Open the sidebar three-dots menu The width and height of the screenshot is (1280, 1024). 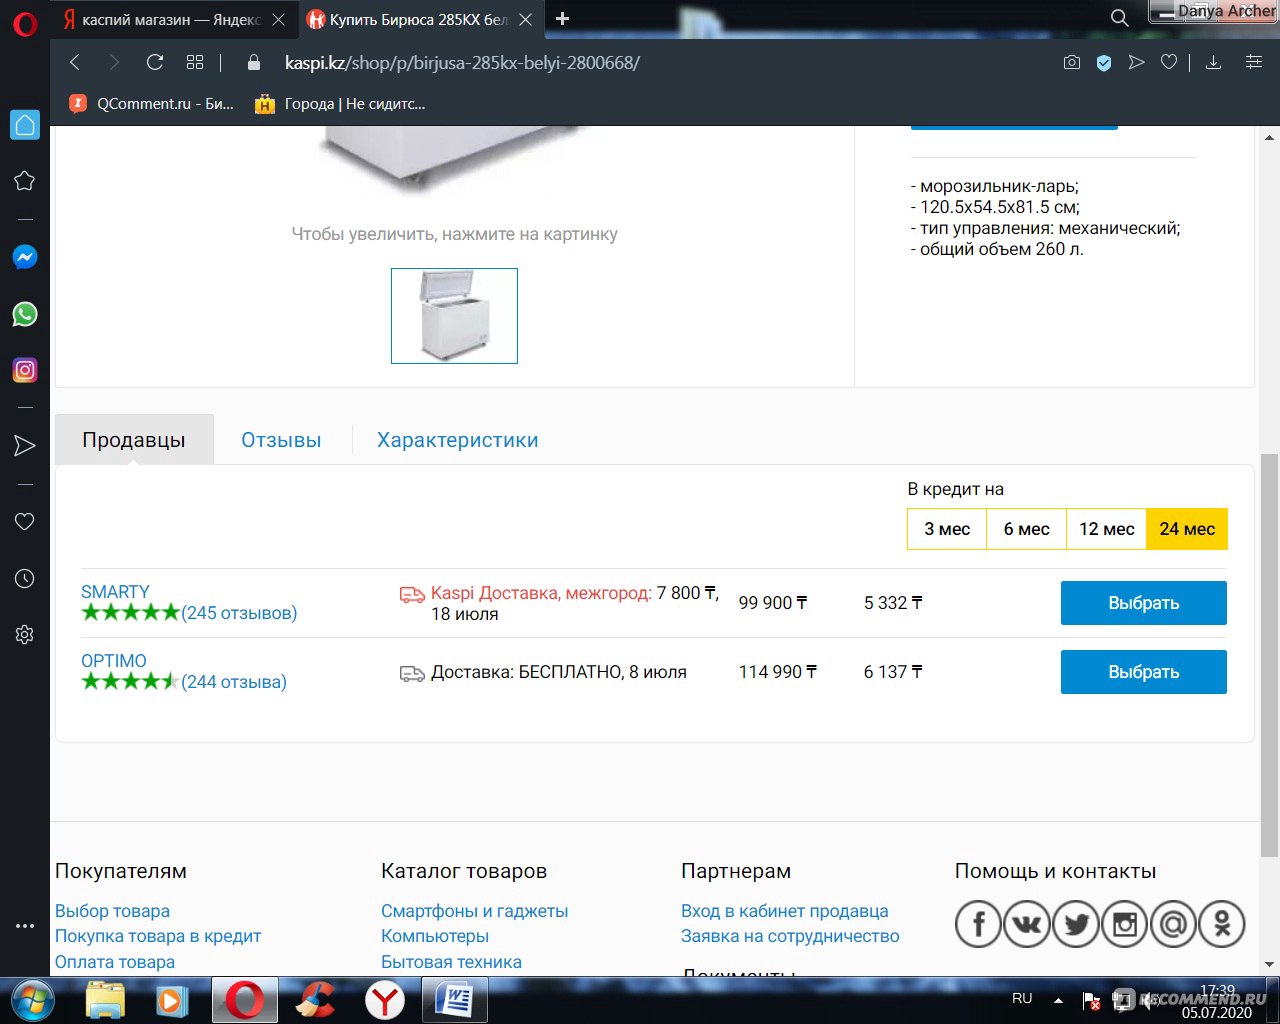pyautogui.click(x=25, y=926)
